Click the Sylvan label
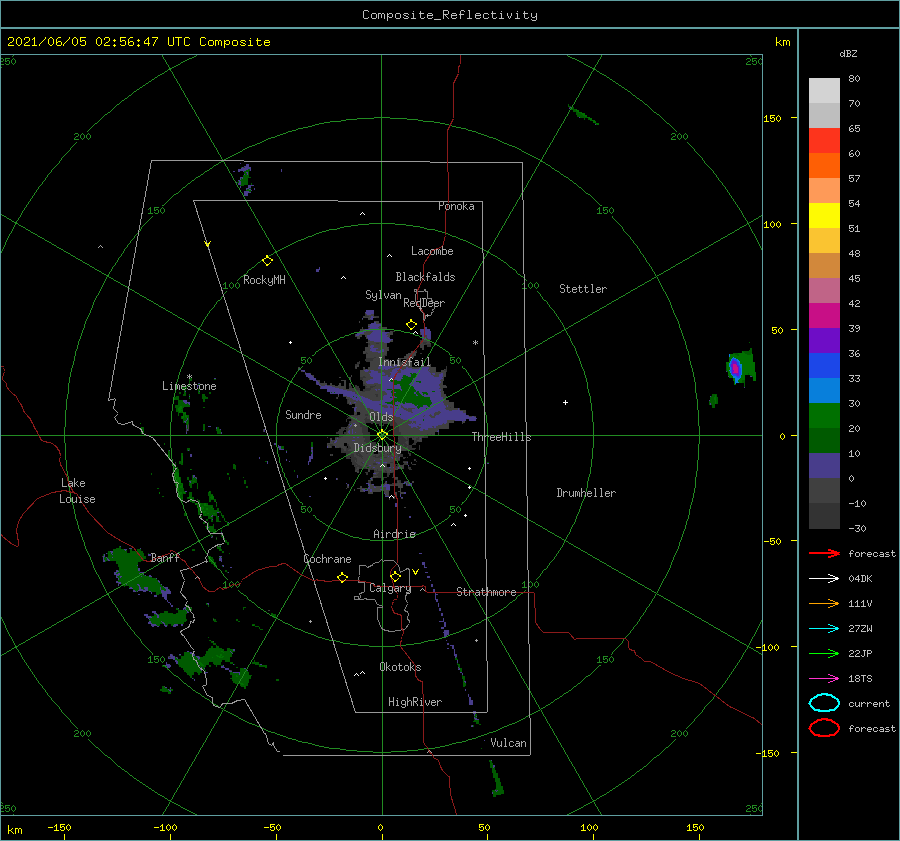Viewport: 900px width, 841px height. (x=383, y=295)
